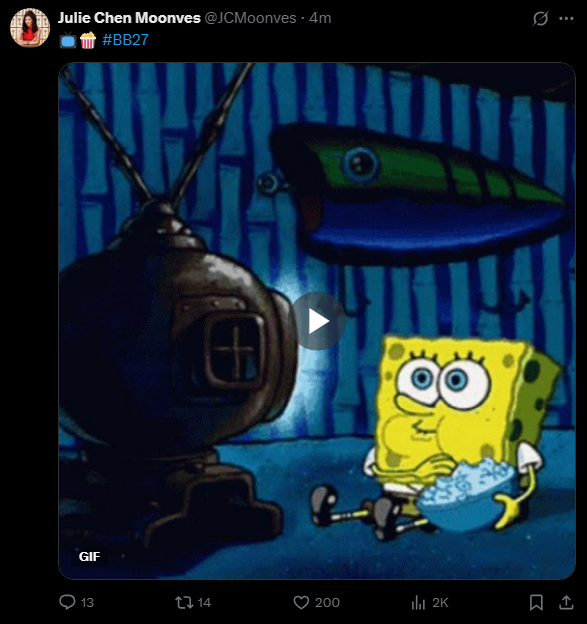Open the post via the 4m timestamp
This screenshot has height=624, width=587.
click(320, 18)
